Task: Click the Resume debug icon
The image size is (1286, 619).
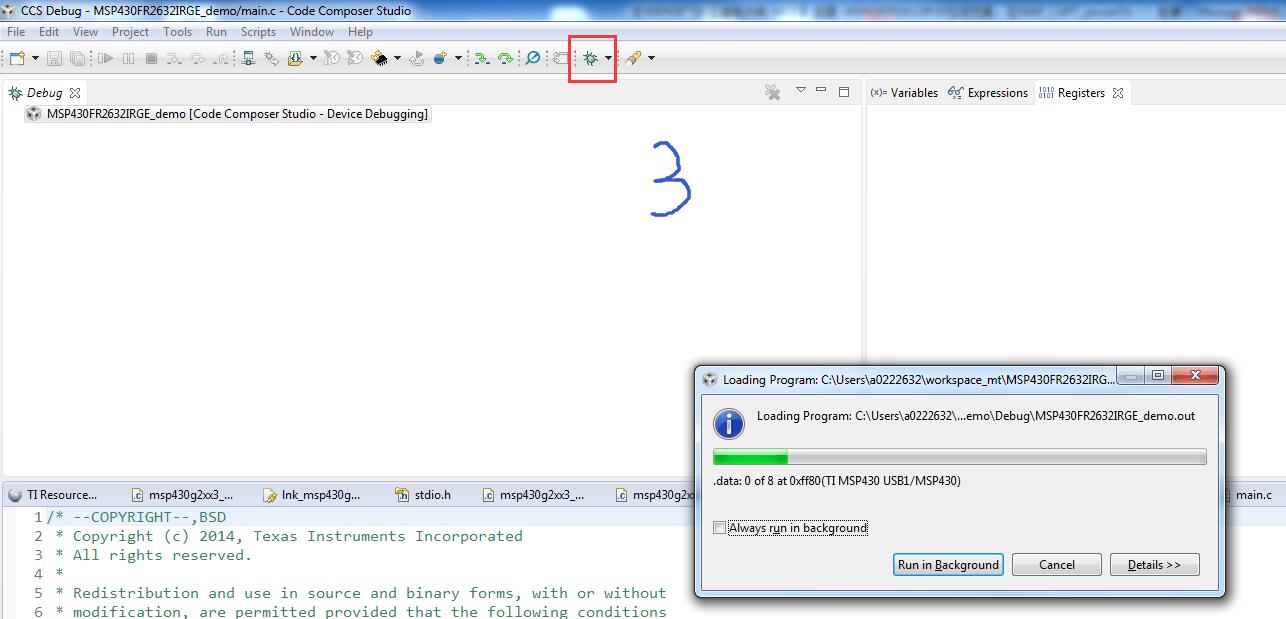Action: tap(105, 59)
